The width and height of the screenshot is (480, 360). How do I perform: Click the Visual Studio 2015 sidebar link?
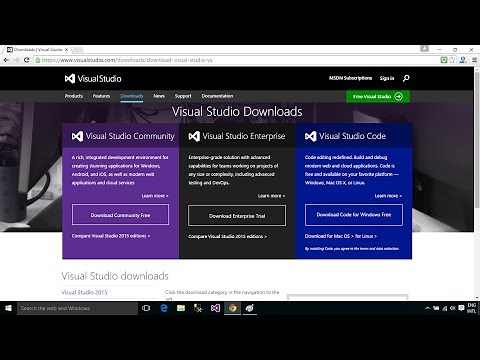[x=84, y=292]
